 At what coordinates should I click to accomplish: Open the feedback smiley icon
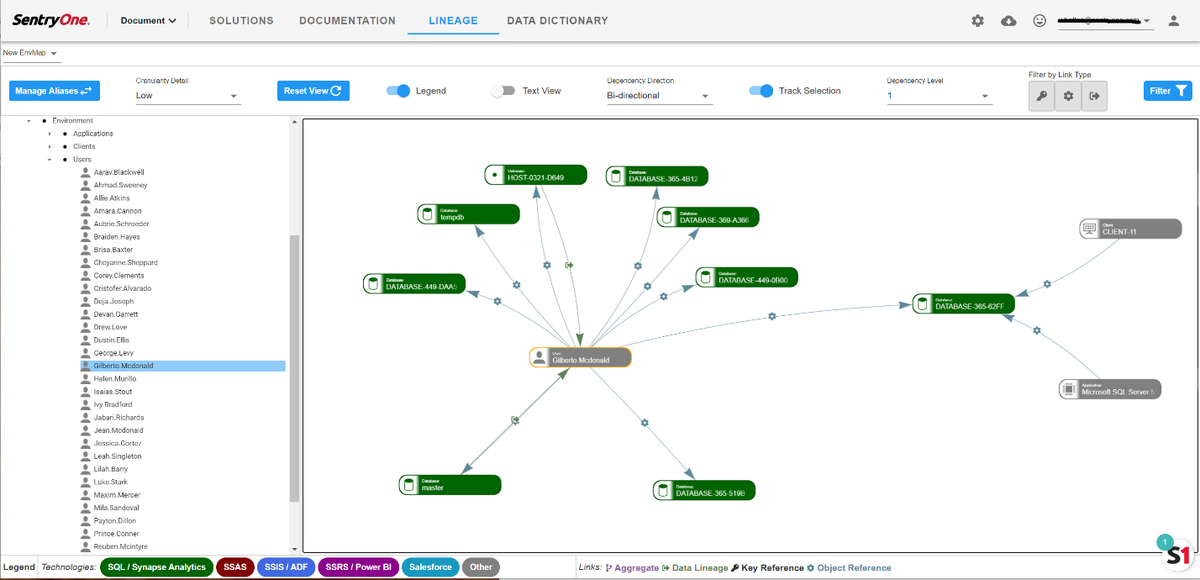coord(1040,21)
